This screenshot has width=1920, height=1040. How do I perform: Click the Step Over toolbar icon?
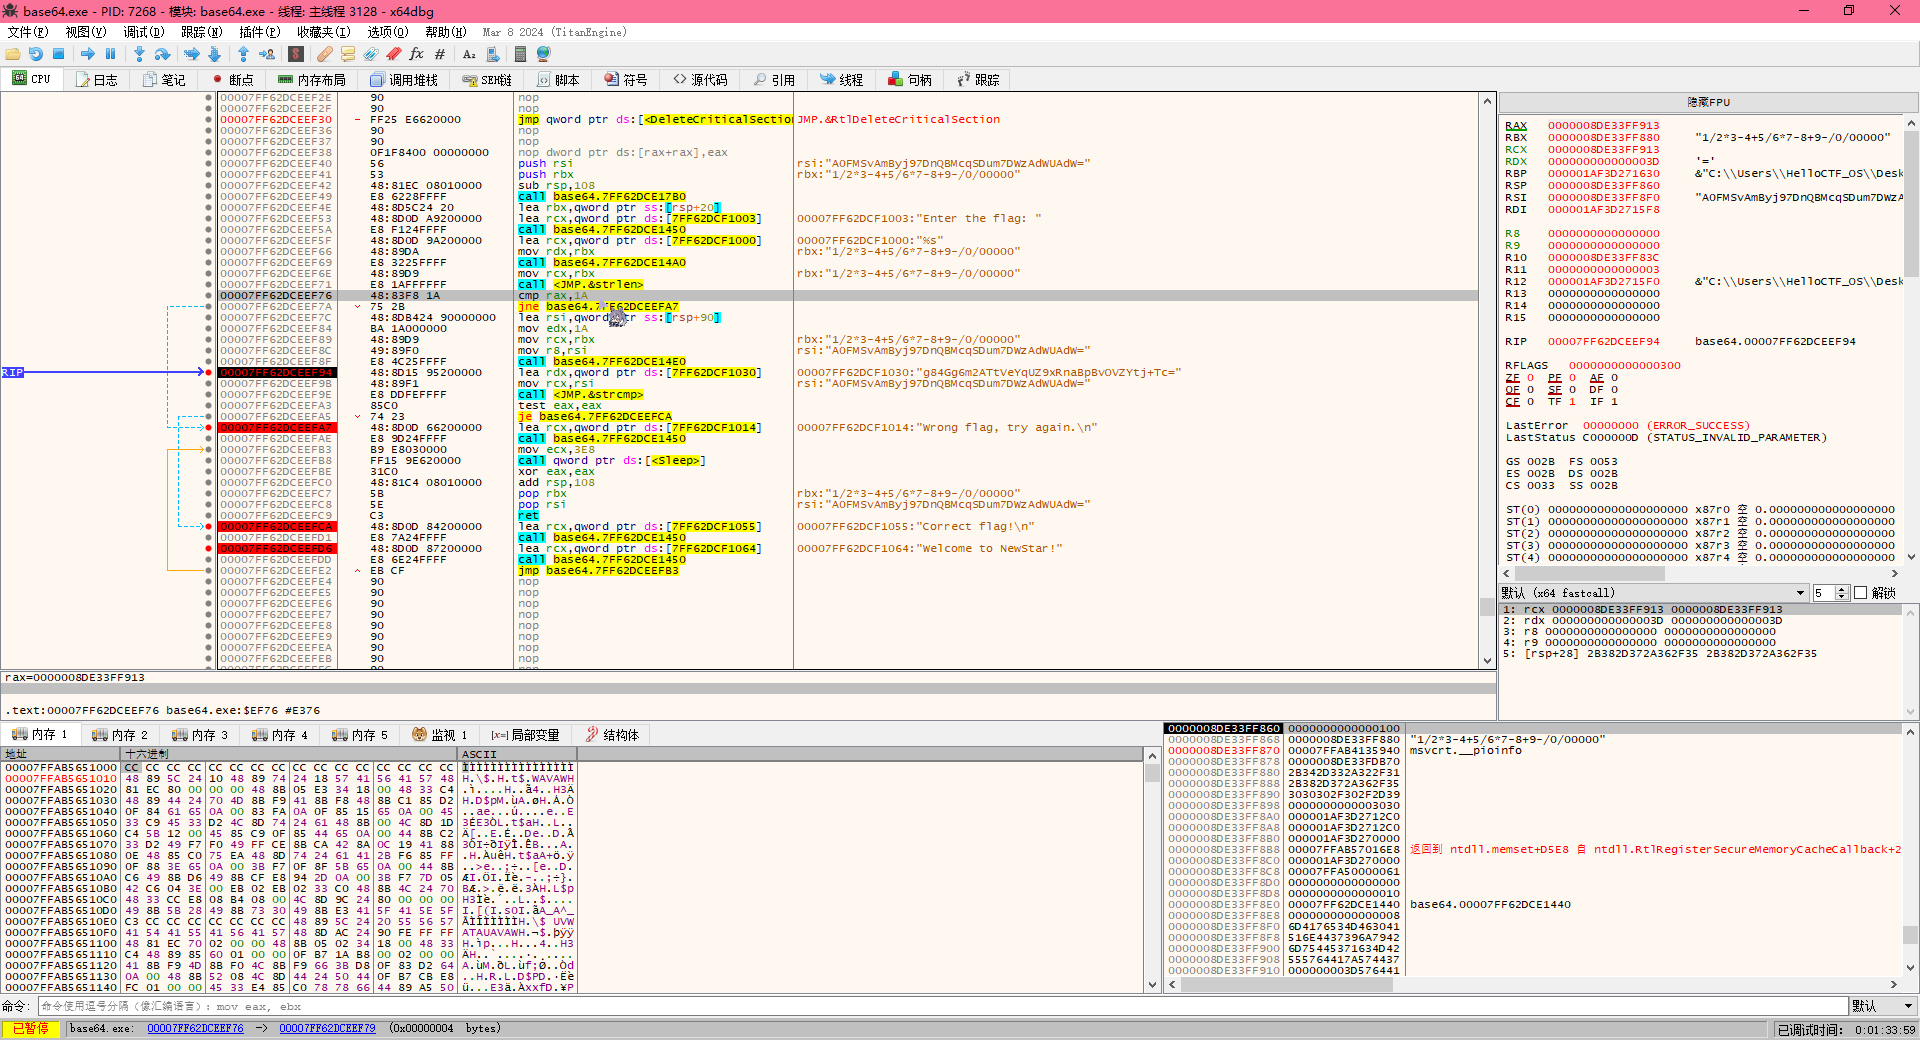point(162,54)
